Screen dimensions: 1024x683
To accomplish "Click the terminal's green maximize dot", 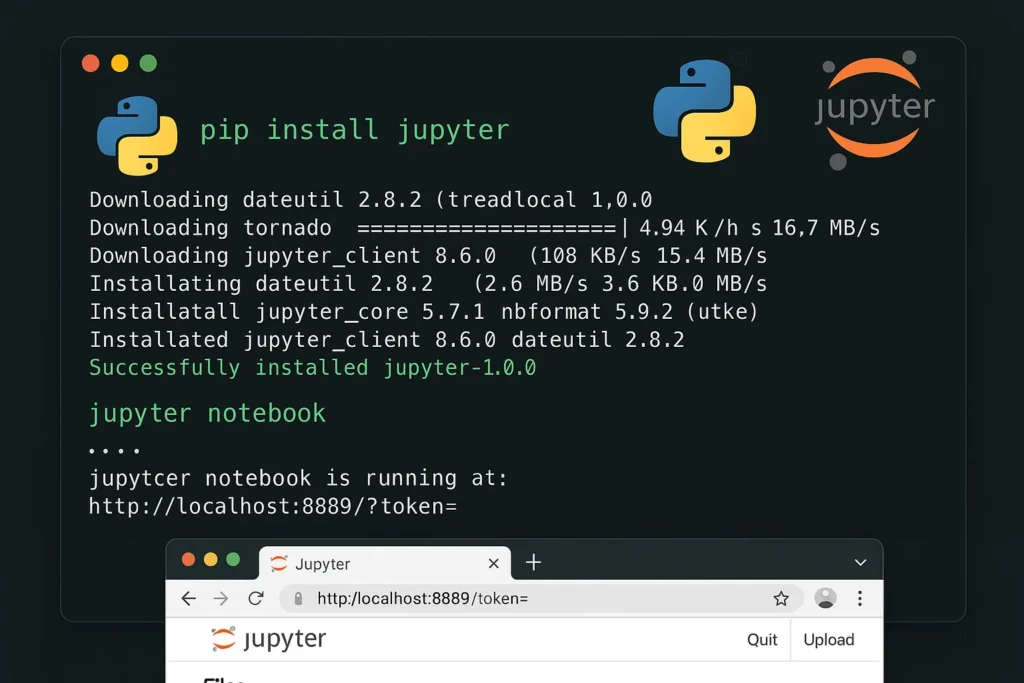I will coord(148,63).
